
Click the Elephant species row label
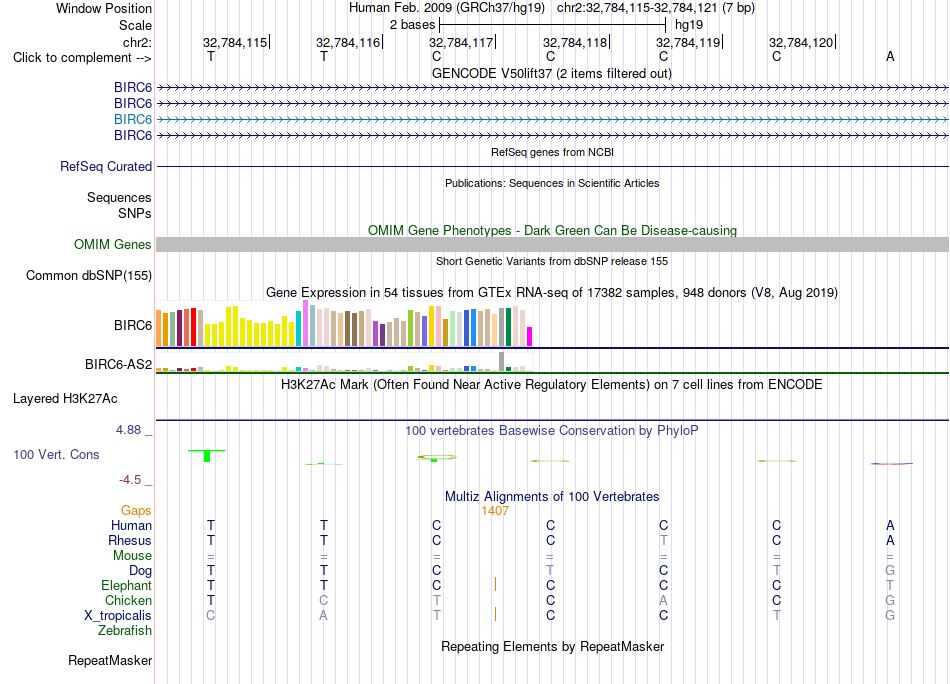[x=127, y=585]
